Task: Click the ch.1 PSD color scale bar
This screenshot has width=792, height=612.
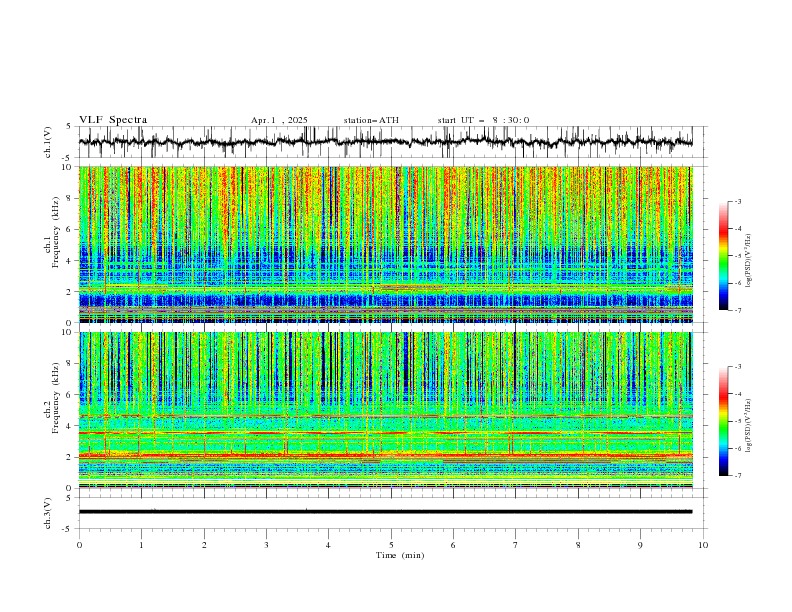Action: [x=723, y=256]
